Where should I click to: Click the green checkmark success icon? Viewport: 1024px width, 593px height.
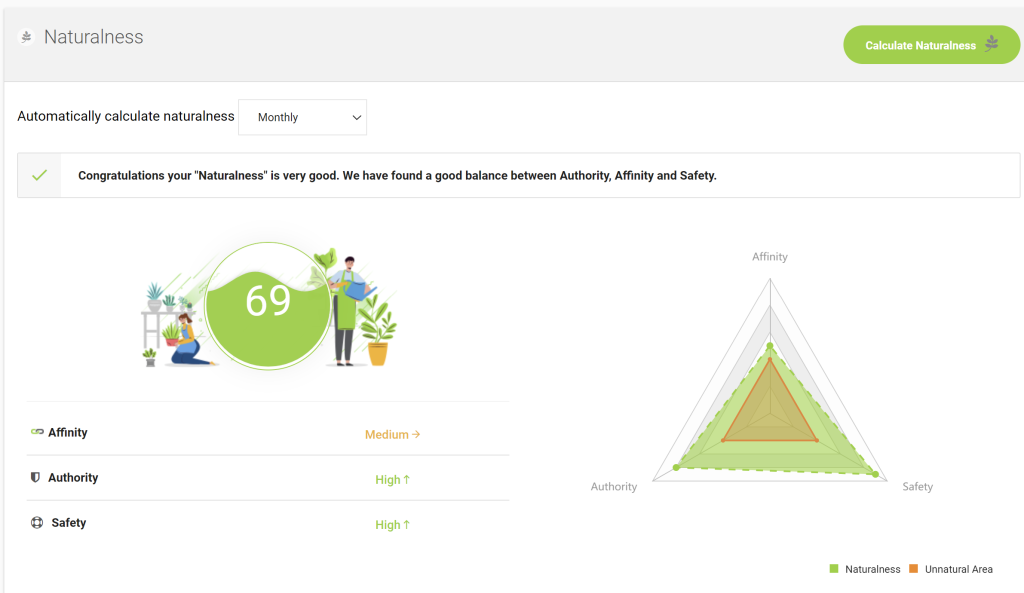click(39, 175)
